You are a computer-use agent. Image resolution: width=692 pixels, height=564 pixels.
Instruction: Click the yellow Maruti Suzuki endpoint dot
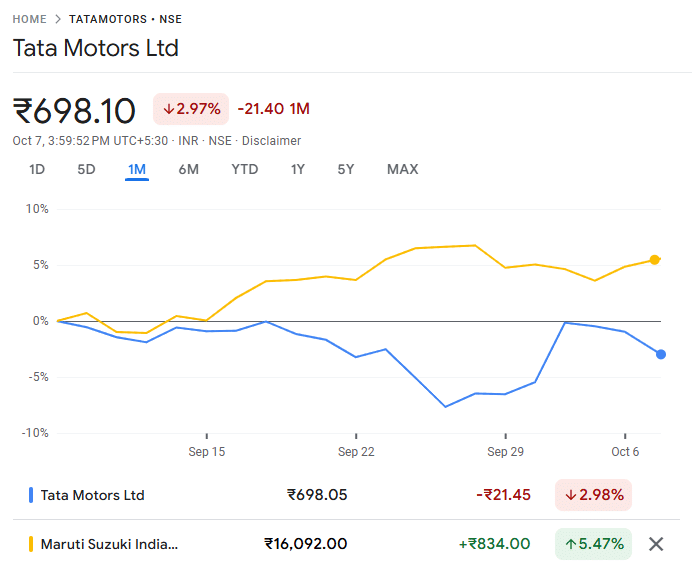[x=655, y=260]
